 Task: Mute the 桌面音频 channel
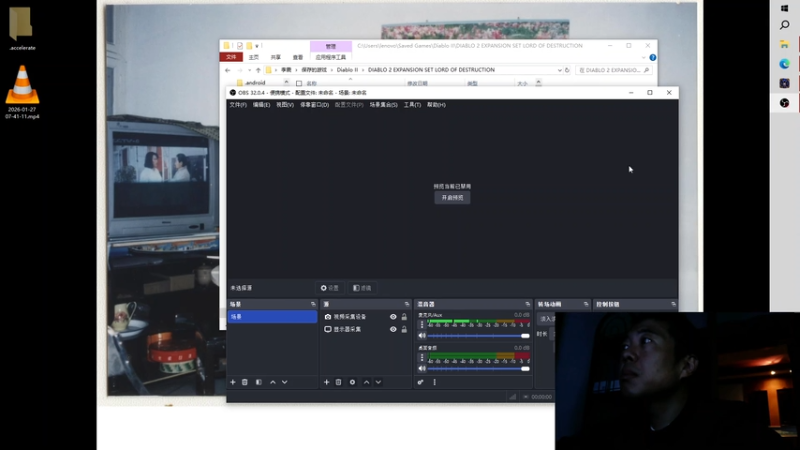point(422,368)
